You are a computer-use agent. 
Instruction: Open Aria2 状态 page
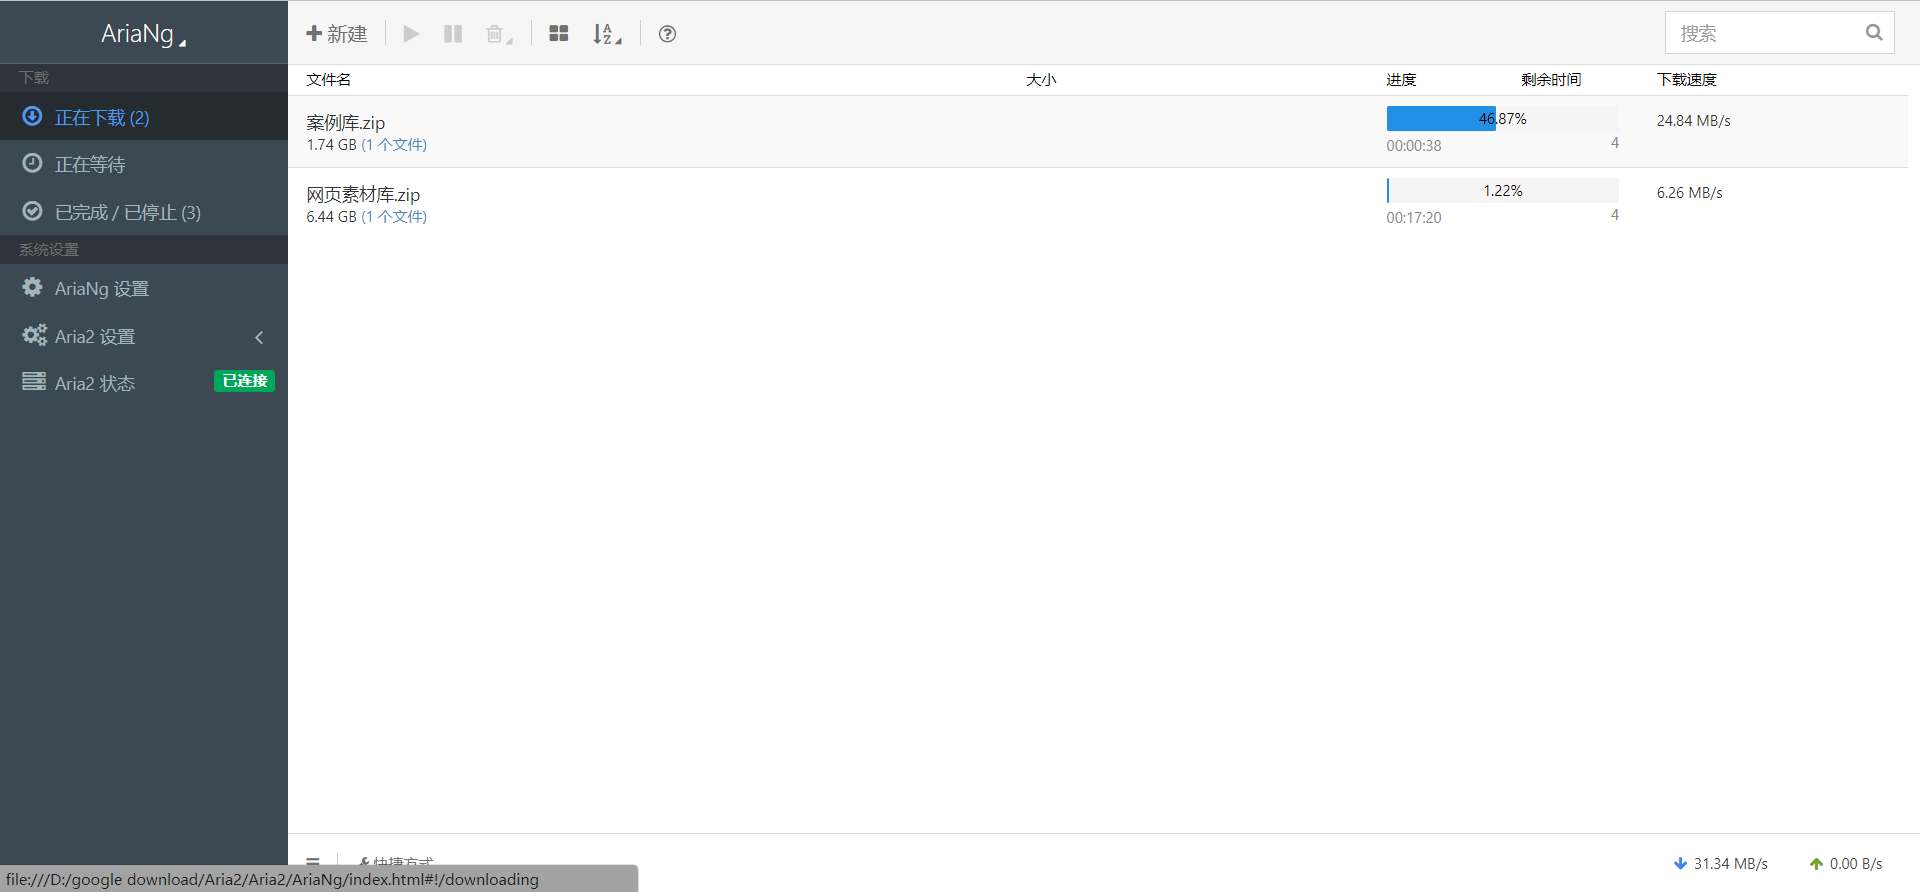(144, 383)
